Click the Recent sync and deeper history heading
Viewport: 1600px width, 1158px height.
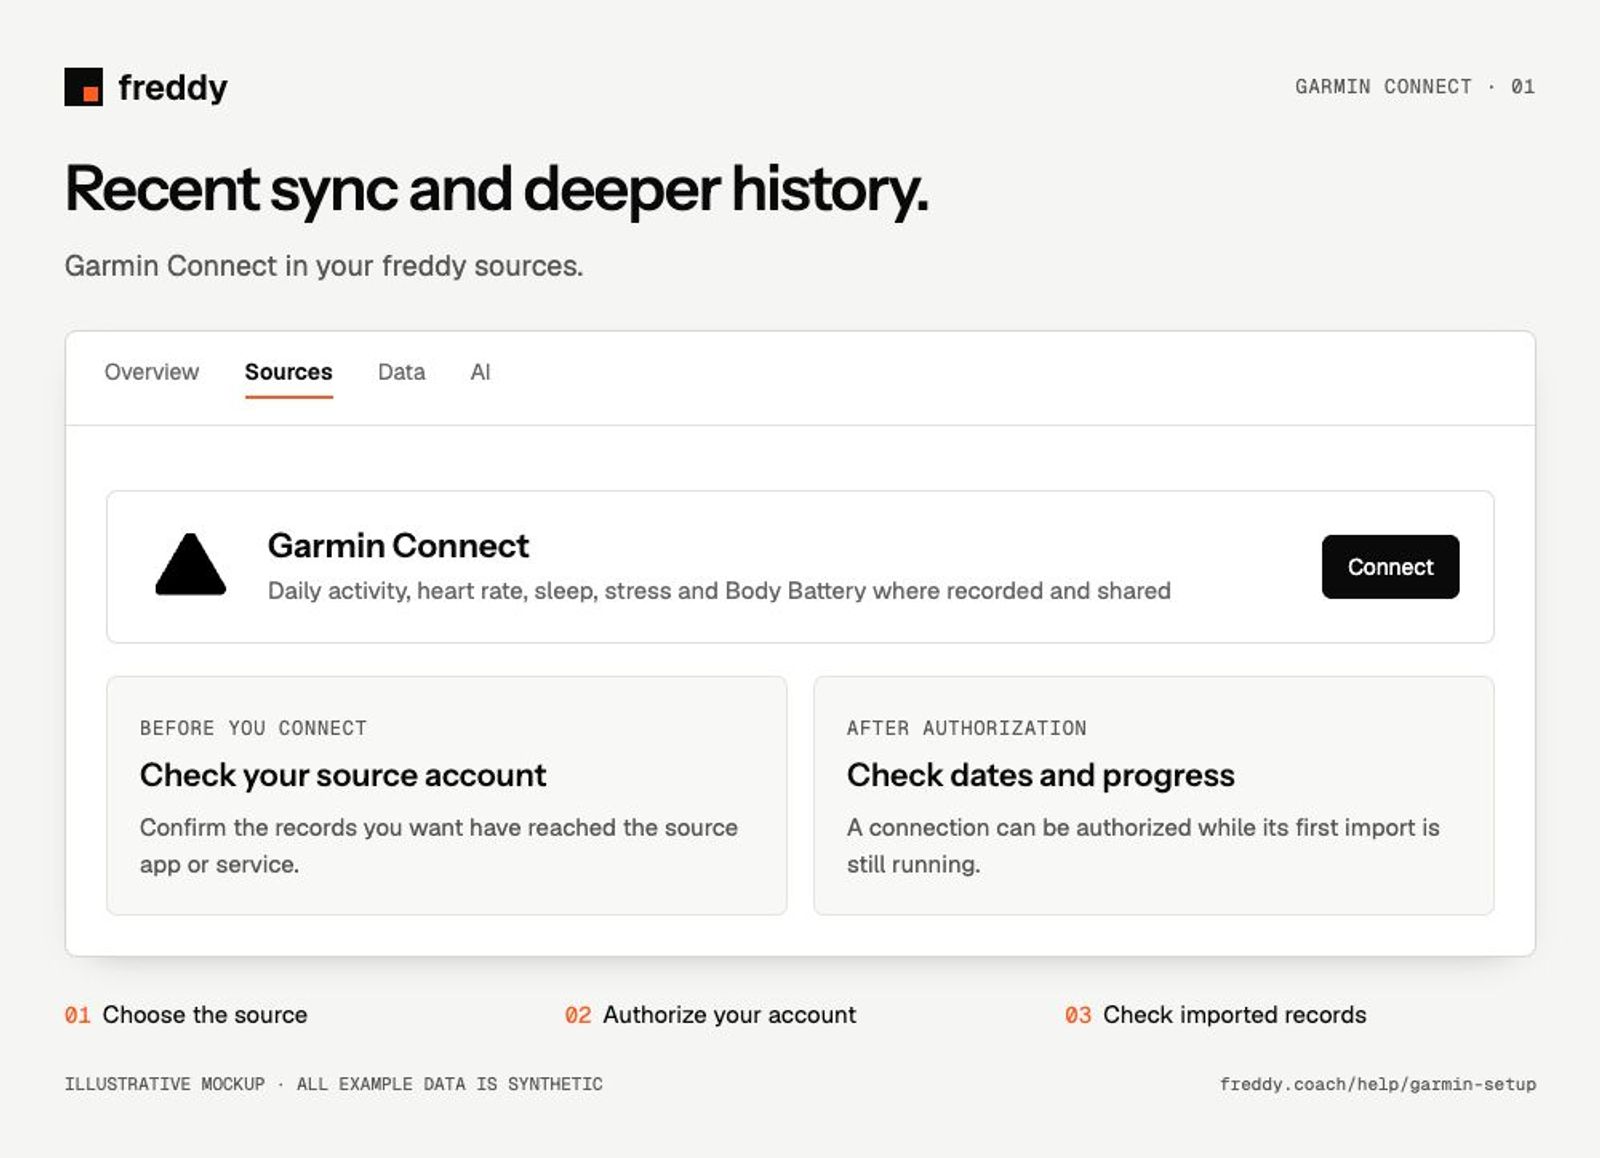[x=497, y=190]
